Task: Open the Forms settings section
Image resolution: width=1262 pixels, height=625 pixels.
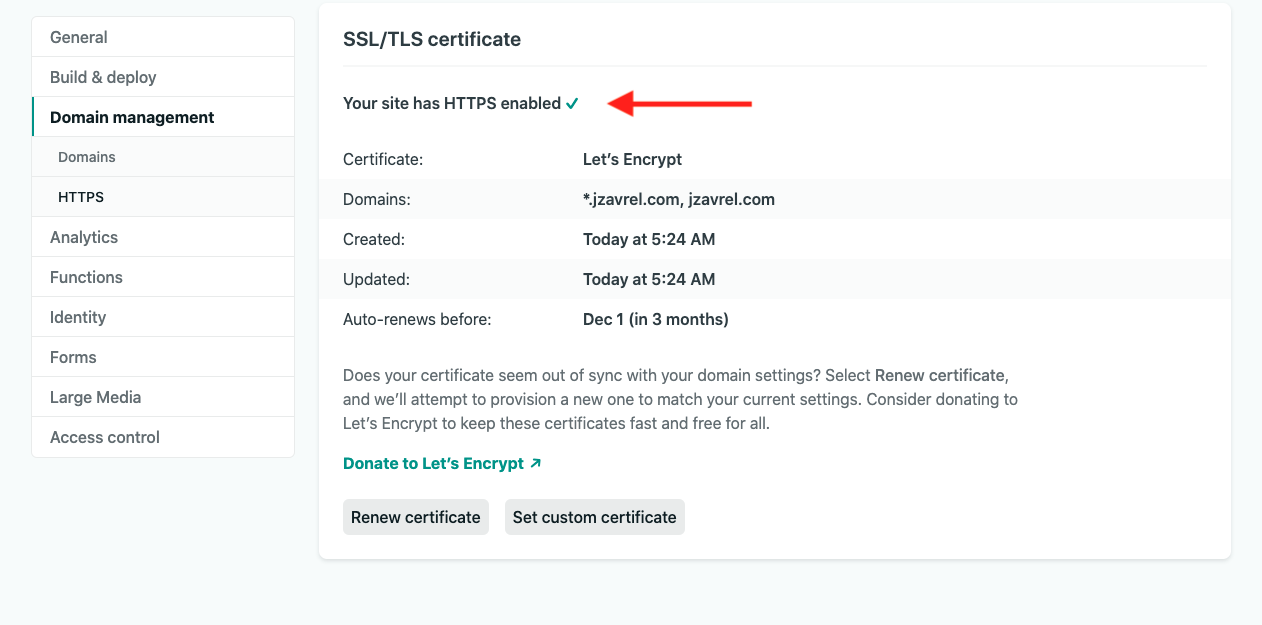Action: coord(163,357)
